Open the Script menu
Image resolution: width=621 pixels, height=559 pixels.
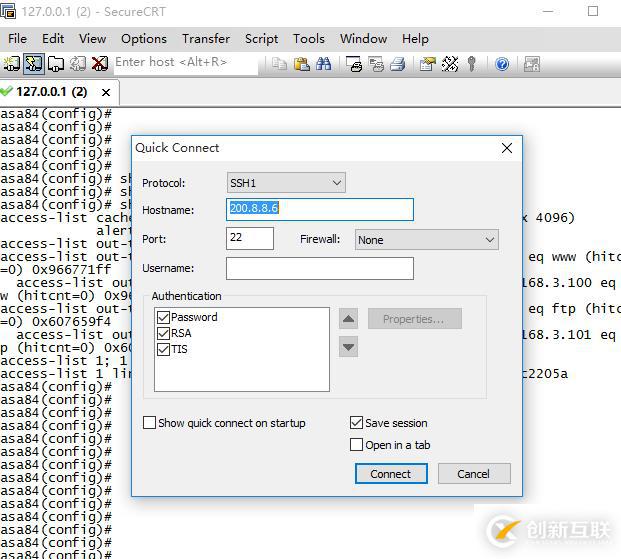261,38
